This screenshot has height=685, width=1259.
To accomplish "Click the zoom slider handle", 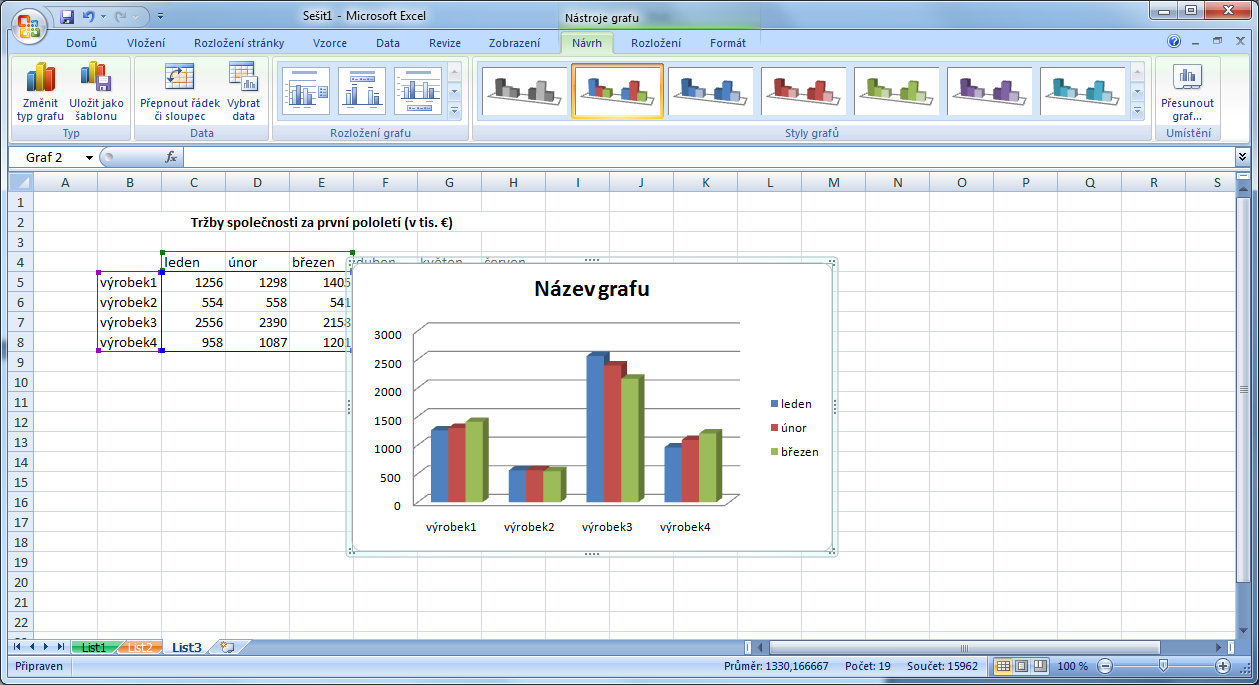I will [x=1163, y=666].
